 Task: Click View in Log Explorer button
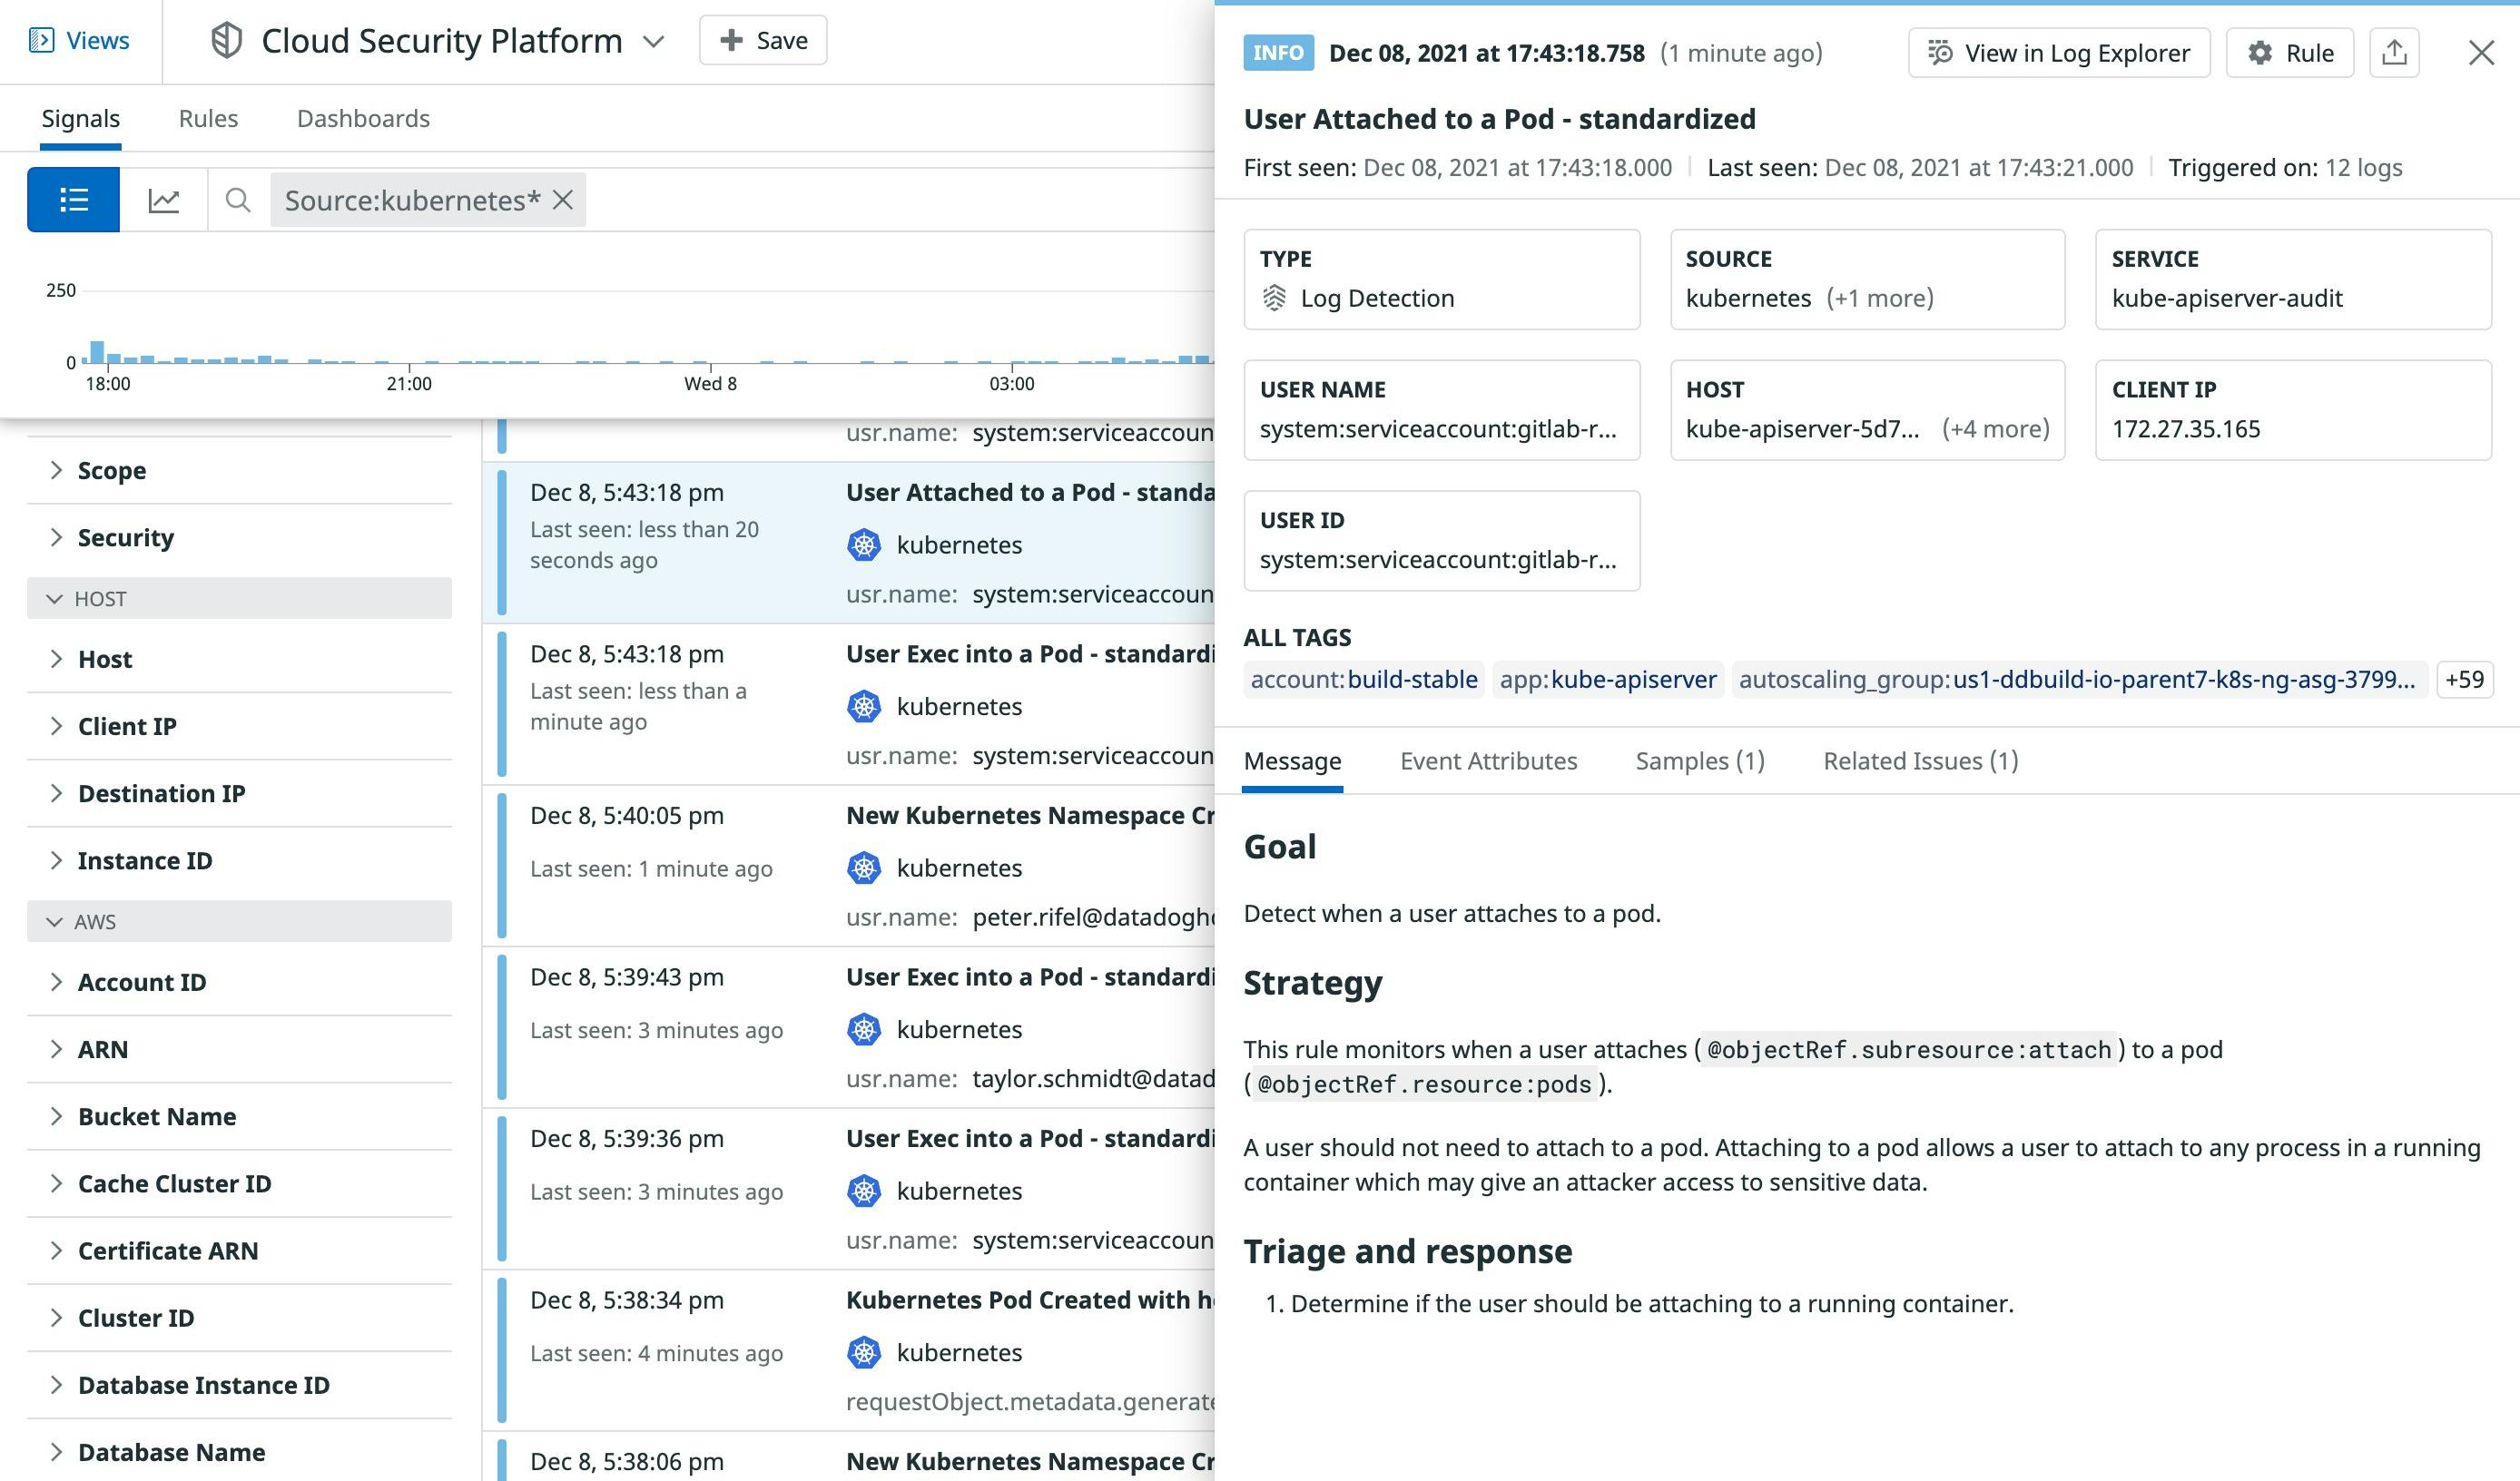[x=2059, y=53]
